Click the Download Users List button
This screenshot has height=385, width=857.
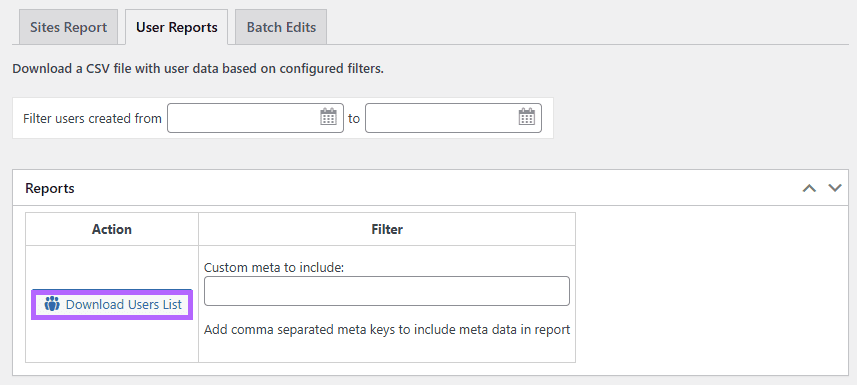[x=112, y=304]
